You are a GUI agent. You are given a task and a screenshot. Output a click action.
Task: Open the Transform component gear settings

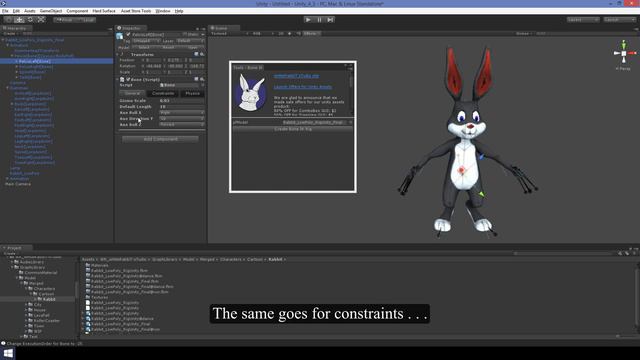pyautogui.click(x=202, y=54)
